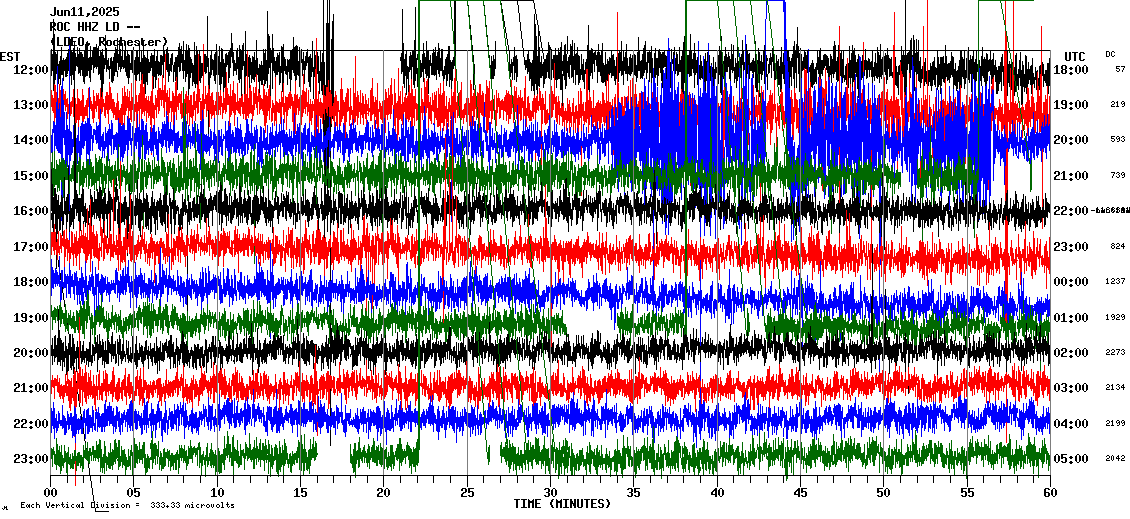Click the 12:00 EST row label
1130x519 pixels.
[30, 69]
